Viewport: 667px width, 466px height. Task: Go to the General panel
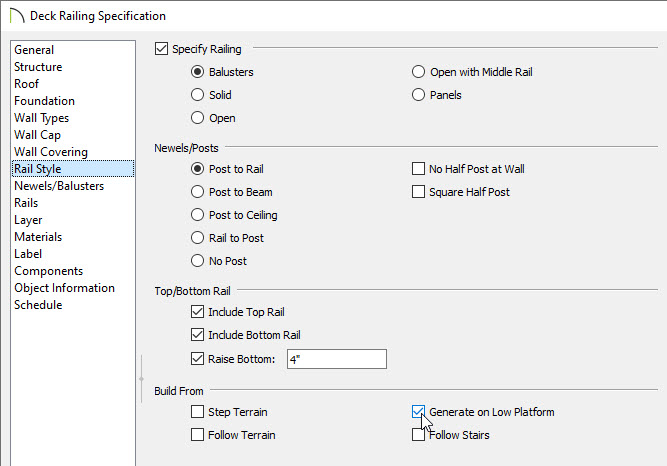pyautogui.click(x=34, y=50)
